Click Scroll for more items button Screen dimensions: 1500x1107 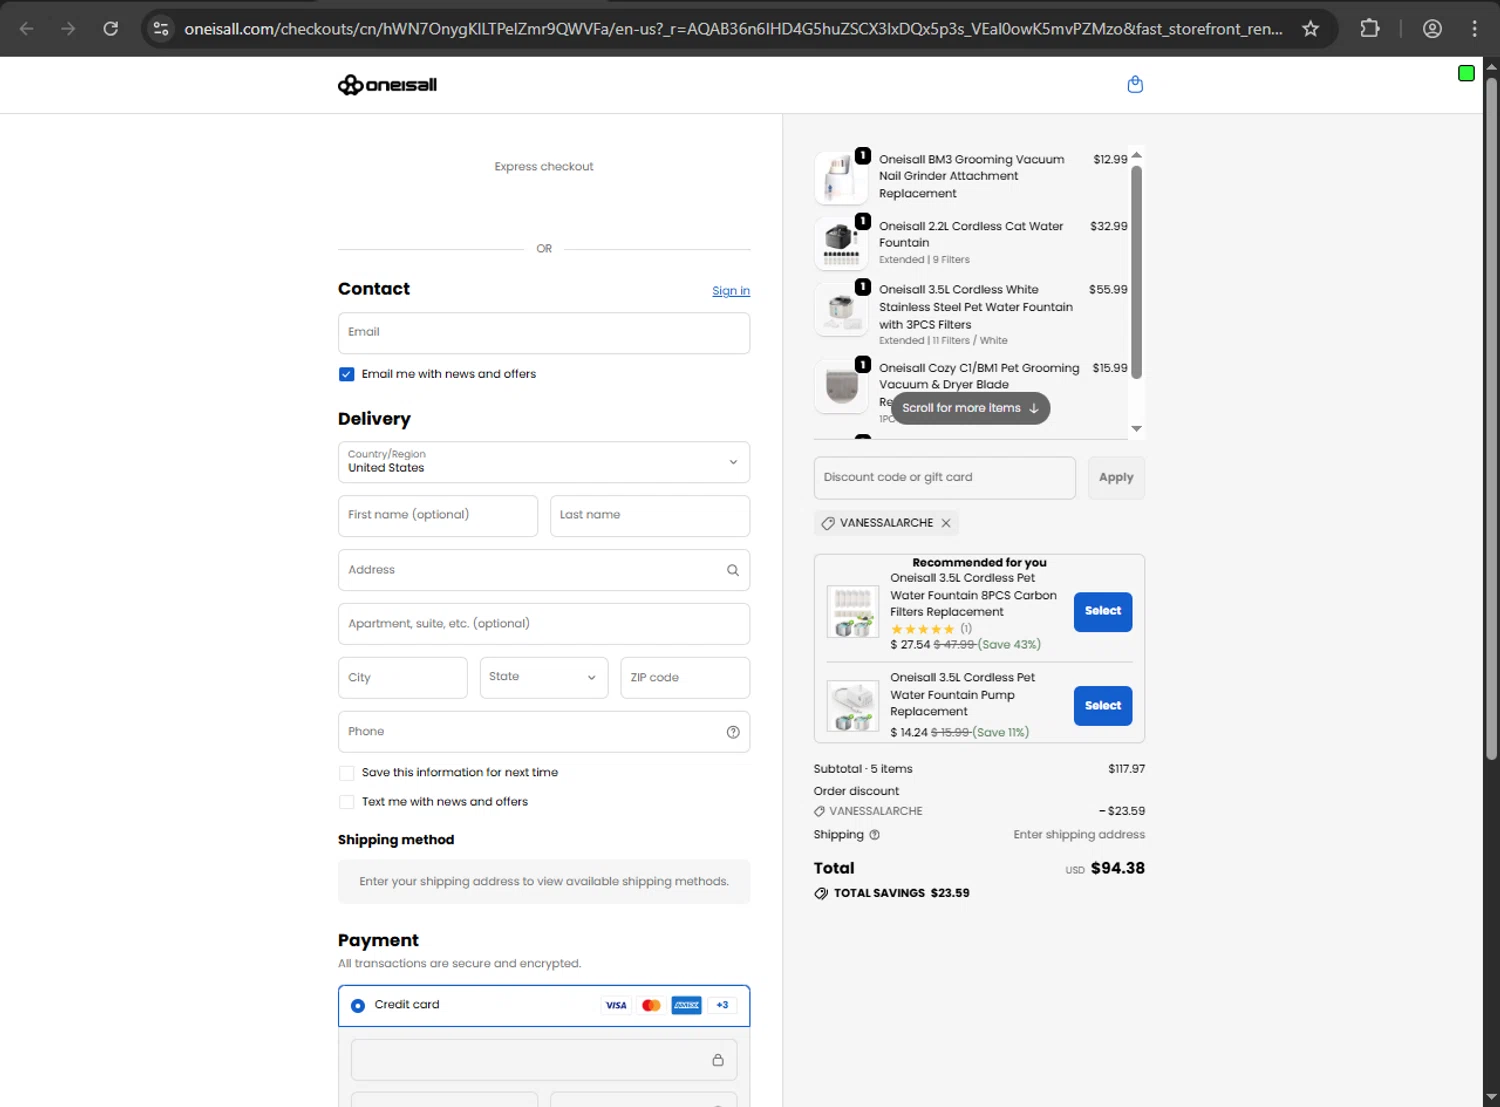click(x=970, y=408)
